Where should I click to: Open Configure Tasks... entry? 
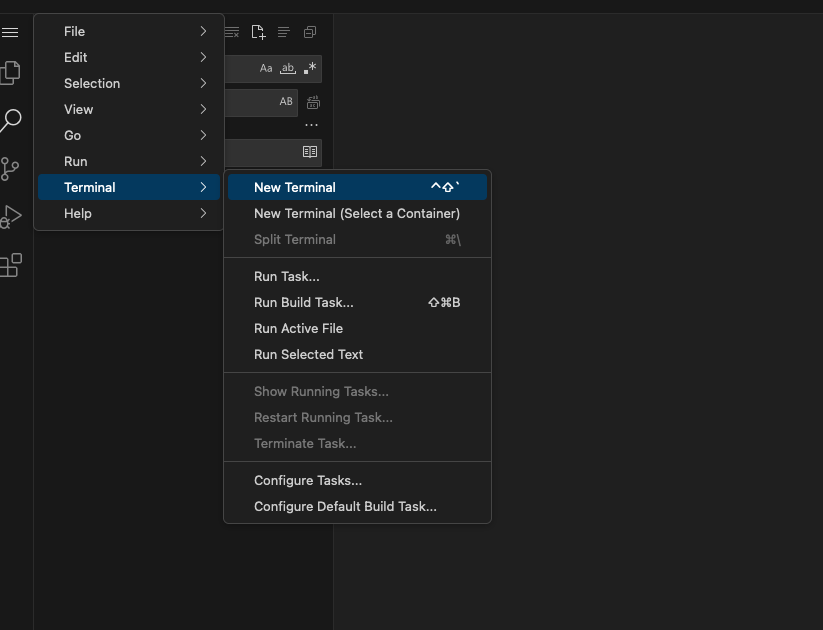click(357, 480)
